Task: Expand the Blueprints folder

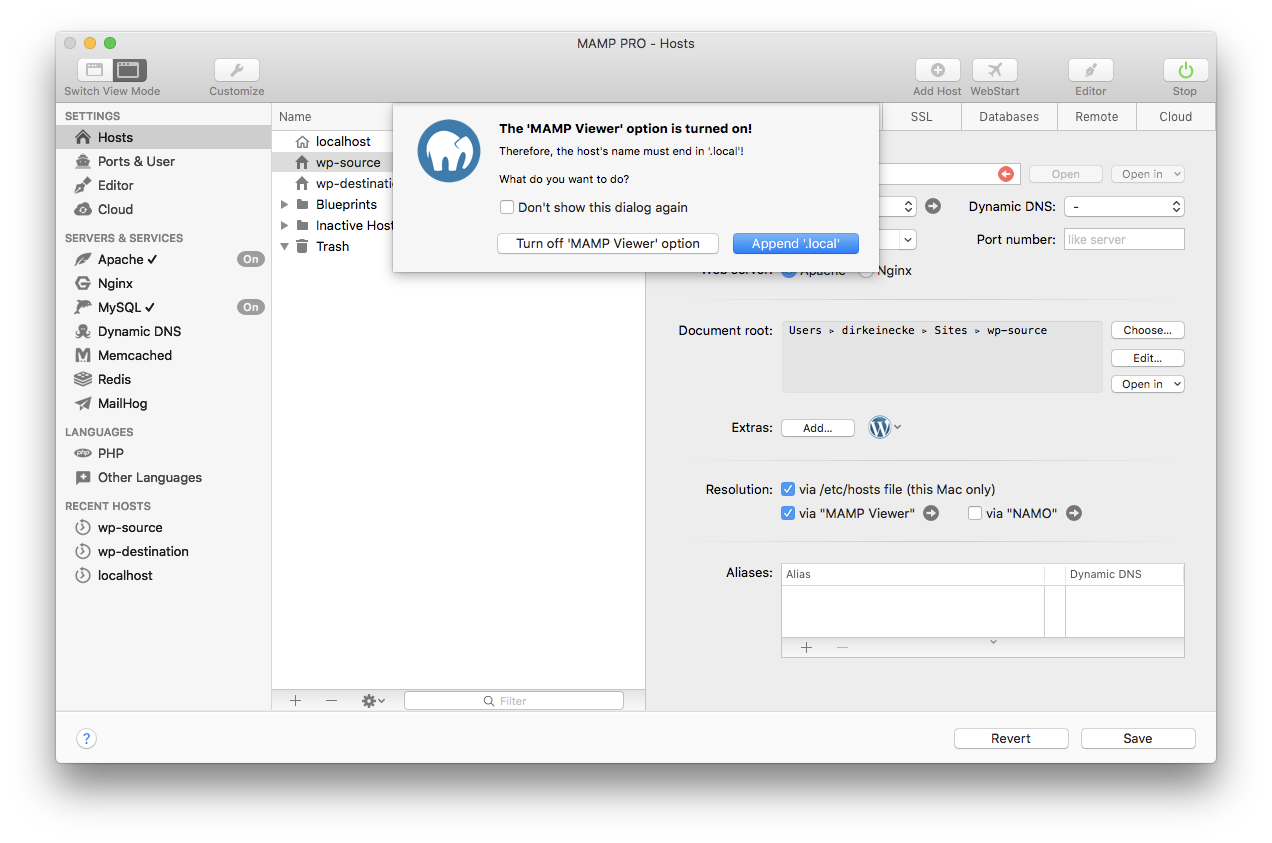Action: coord(285,204)
